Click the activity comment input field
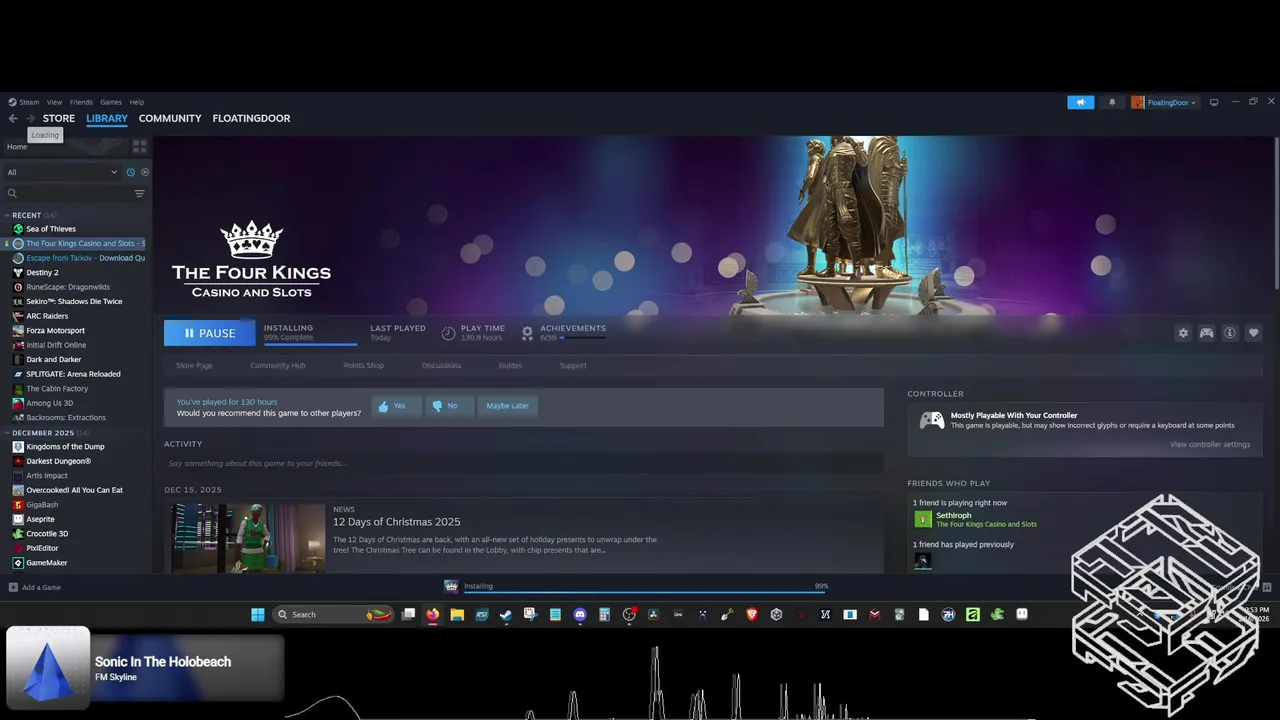This screenshot has height=720, width=1280. click(524, 463)
